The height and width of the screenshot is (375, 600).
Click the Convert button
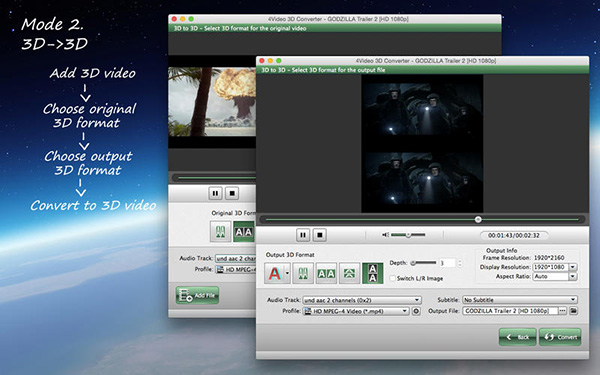(560, 337)
